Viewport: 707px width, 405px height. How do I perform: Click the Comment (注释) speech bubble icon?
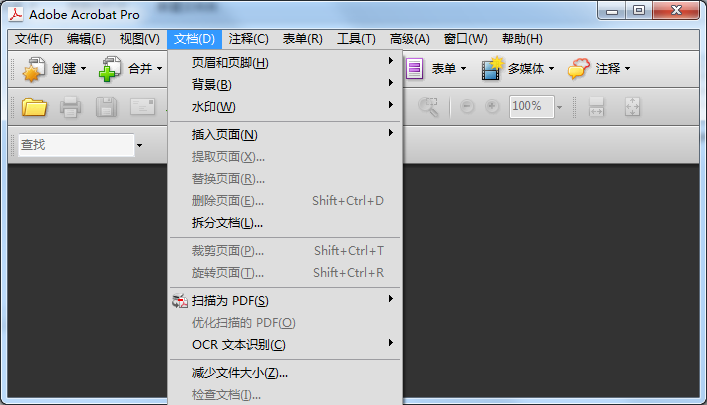pos(579,69)
